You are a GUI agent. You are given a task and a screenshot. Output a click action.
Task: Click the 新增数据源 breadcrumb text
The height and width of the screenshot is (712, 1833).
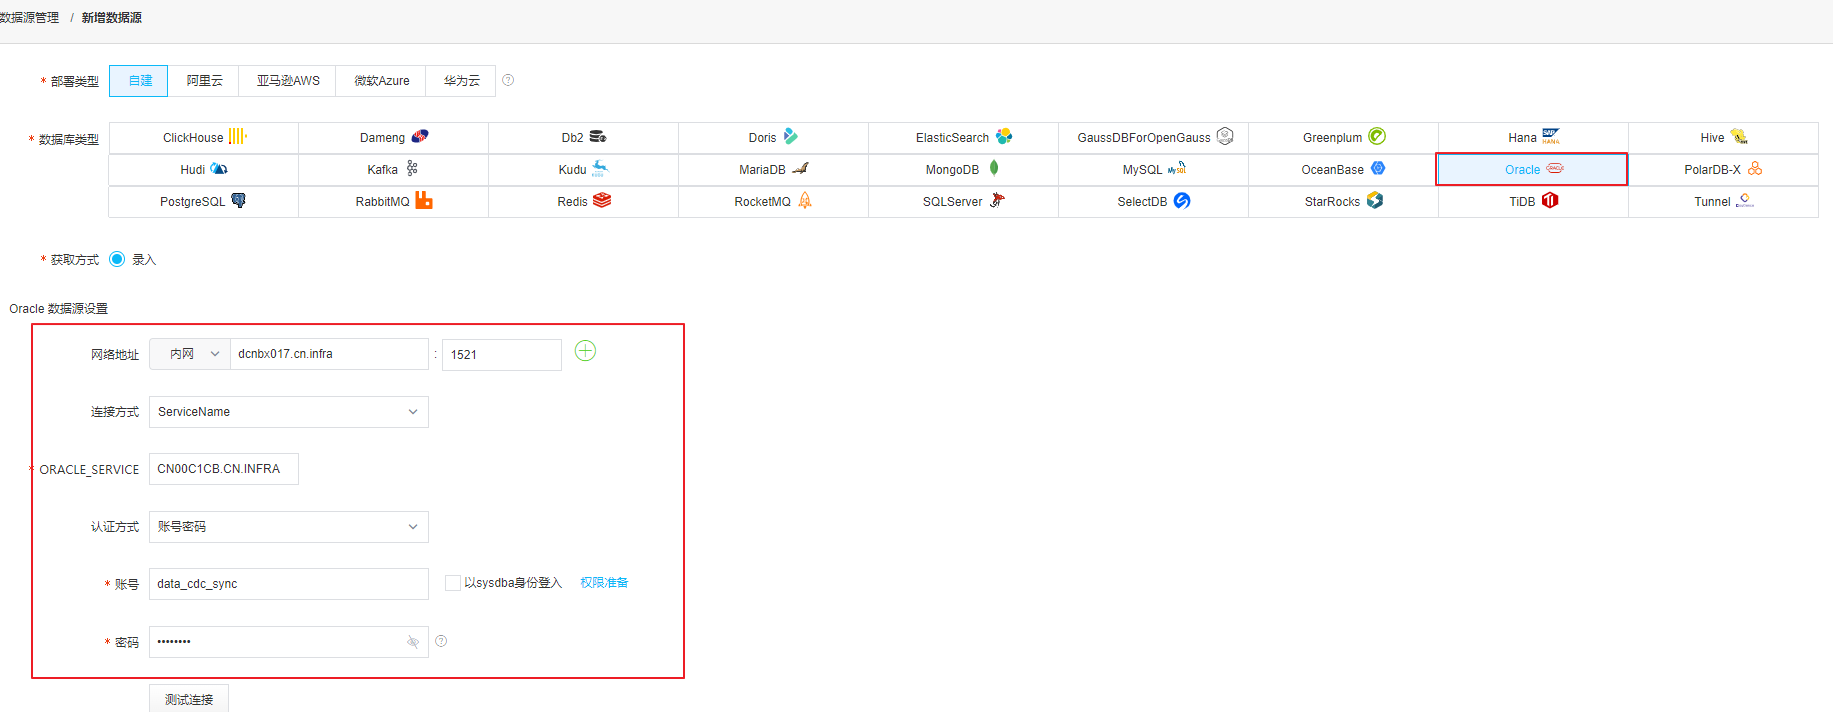point(111,18)
